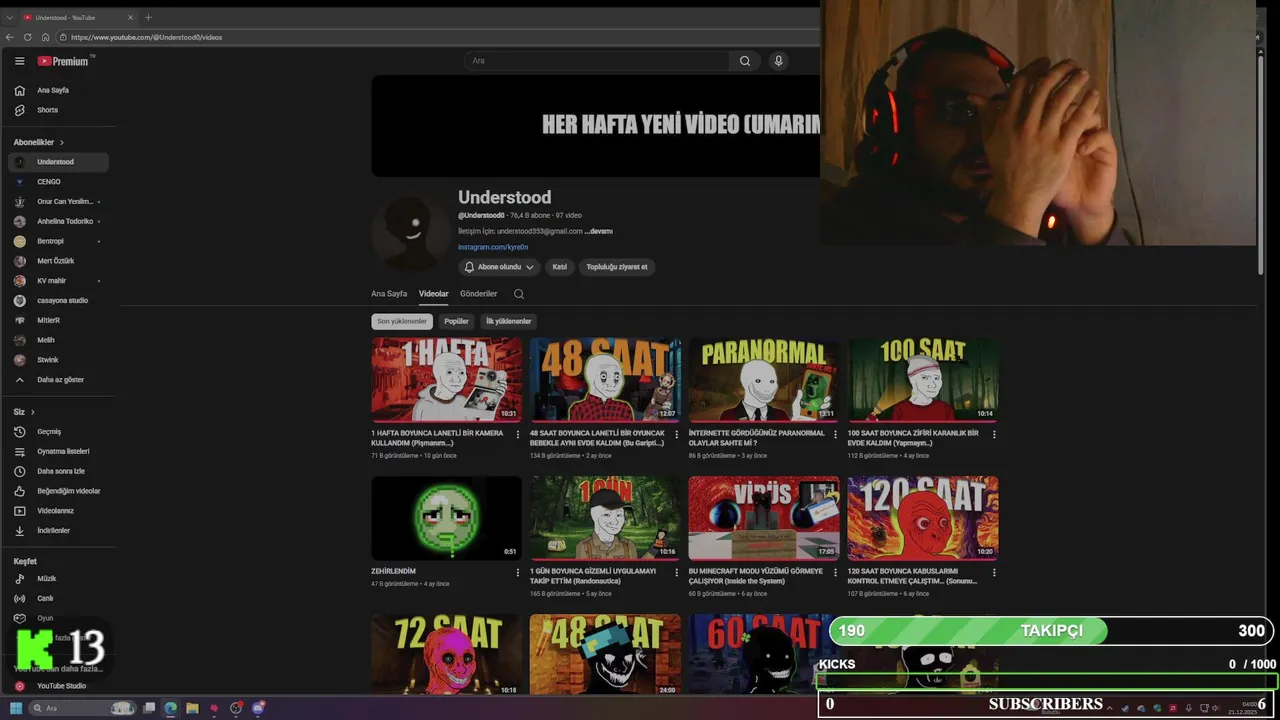Expand channel description with ...devamı
The image size is (1280, 720).
point(599,231)
